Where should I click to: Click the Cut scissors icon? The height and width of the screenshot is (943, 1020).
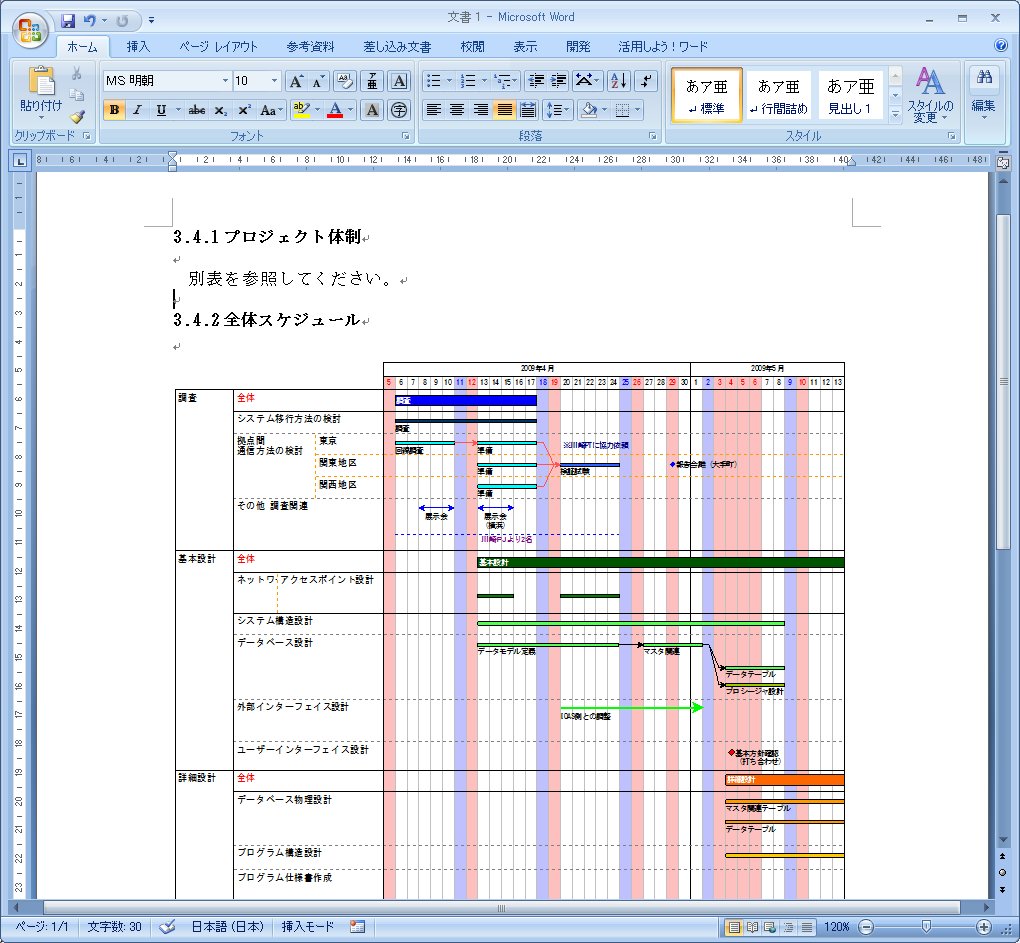click(x=77, y=74)
